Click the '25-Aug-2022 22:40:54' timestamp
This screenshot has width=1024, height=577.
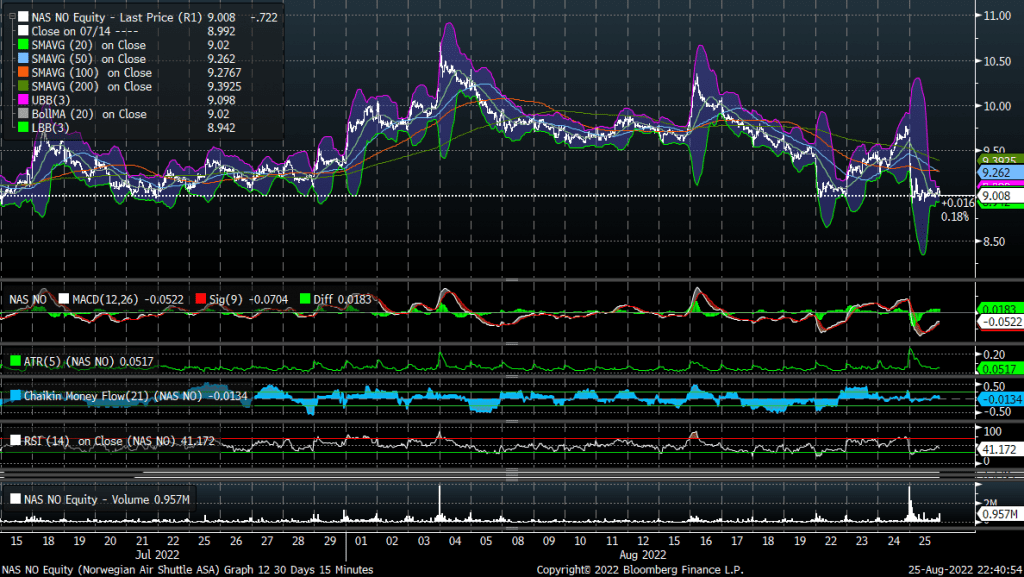pyautogui.click(x=965, y=570)
